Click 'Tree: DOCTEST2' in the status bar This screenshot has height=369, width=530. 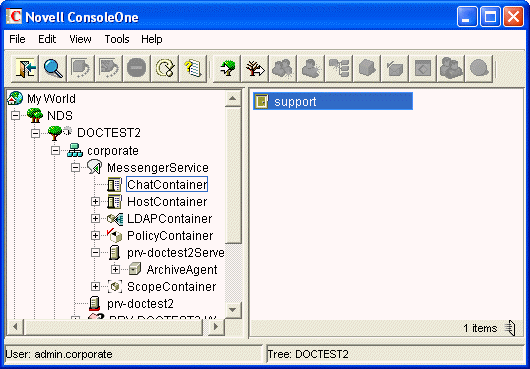(308, 354)
